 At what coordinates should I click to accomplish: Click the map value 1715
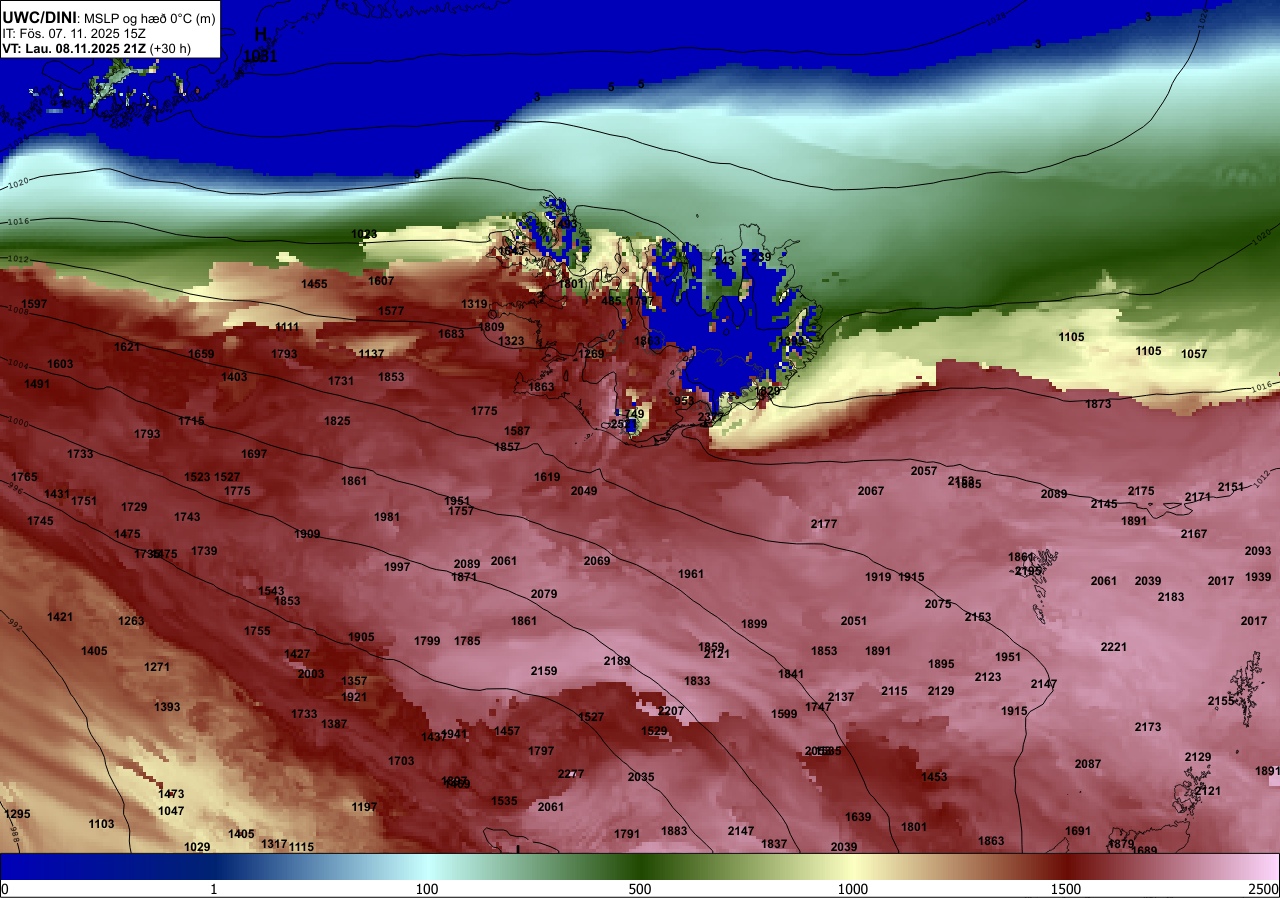click(x=191, y=421)
